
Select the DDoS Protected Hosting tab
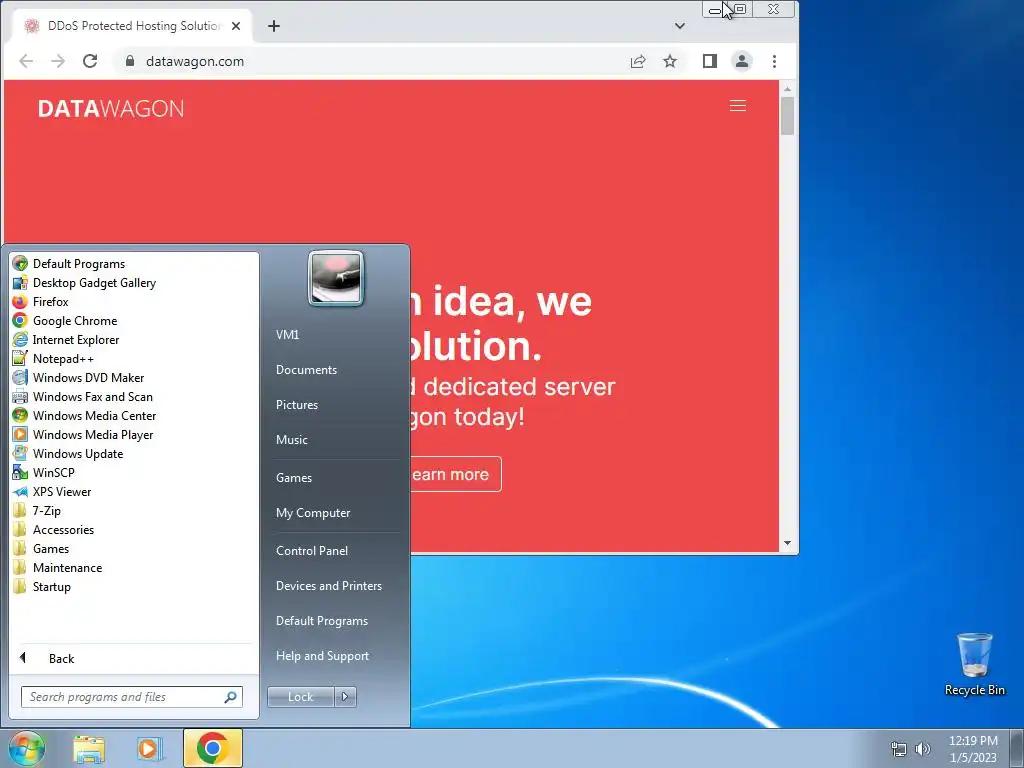(x=133, y=26)
